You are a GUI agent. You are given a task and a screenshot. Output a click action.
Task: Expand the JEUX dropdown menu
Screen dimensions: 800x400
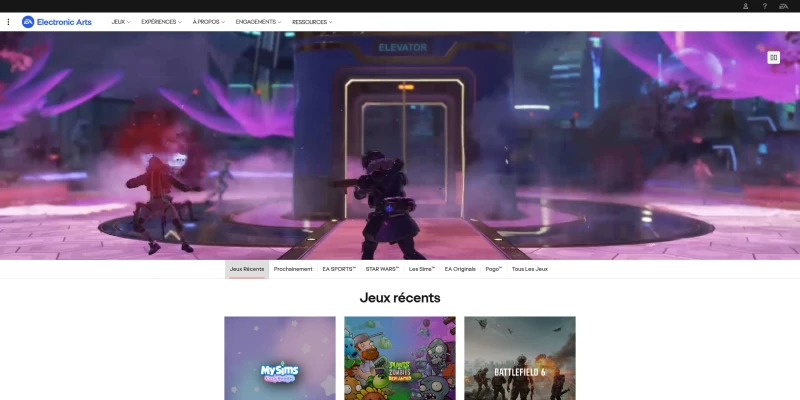[121, 22]
